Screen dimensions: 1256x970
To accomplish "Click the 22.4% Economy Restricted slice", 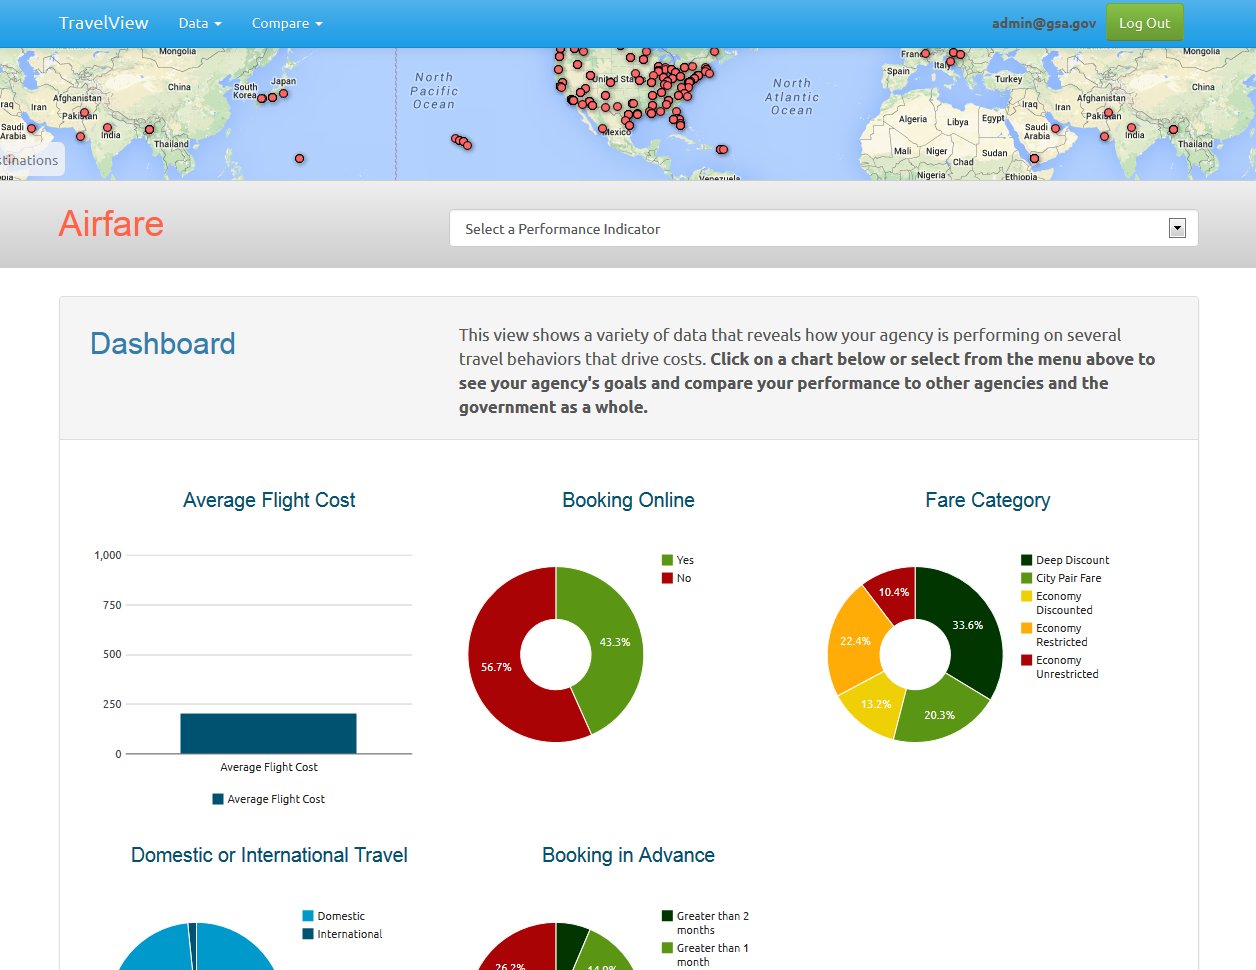I will click(x=853, y=641).
